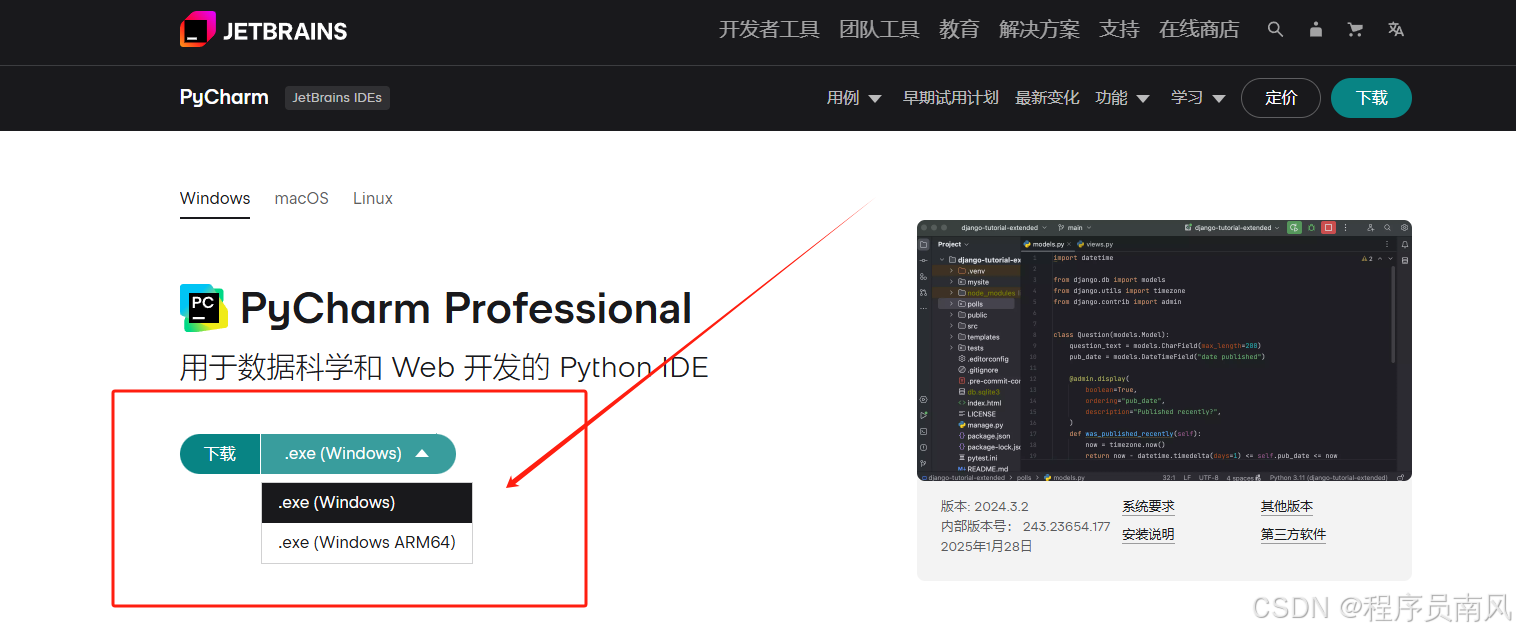Open 支持 menu
1516x634 pixels.
1119,30
